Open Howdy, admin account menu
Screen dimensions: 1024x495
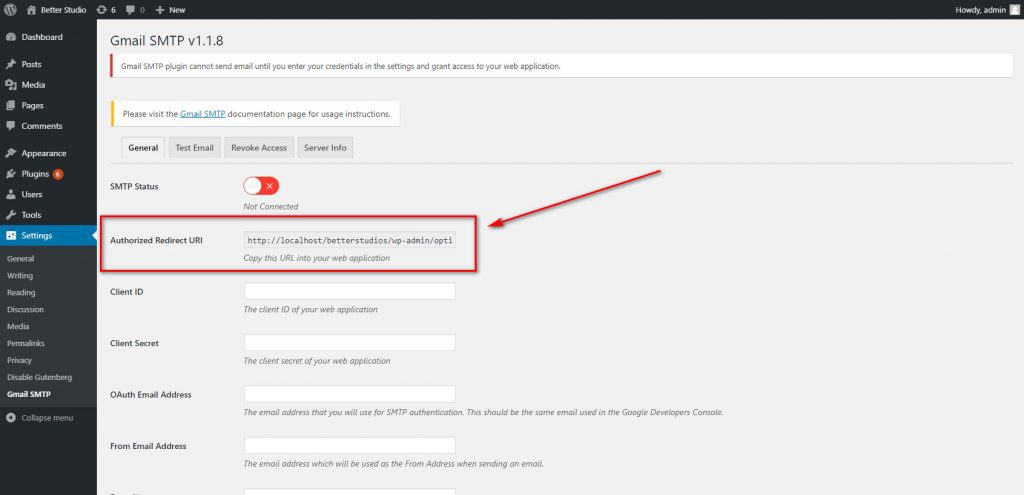coord(987,10)
